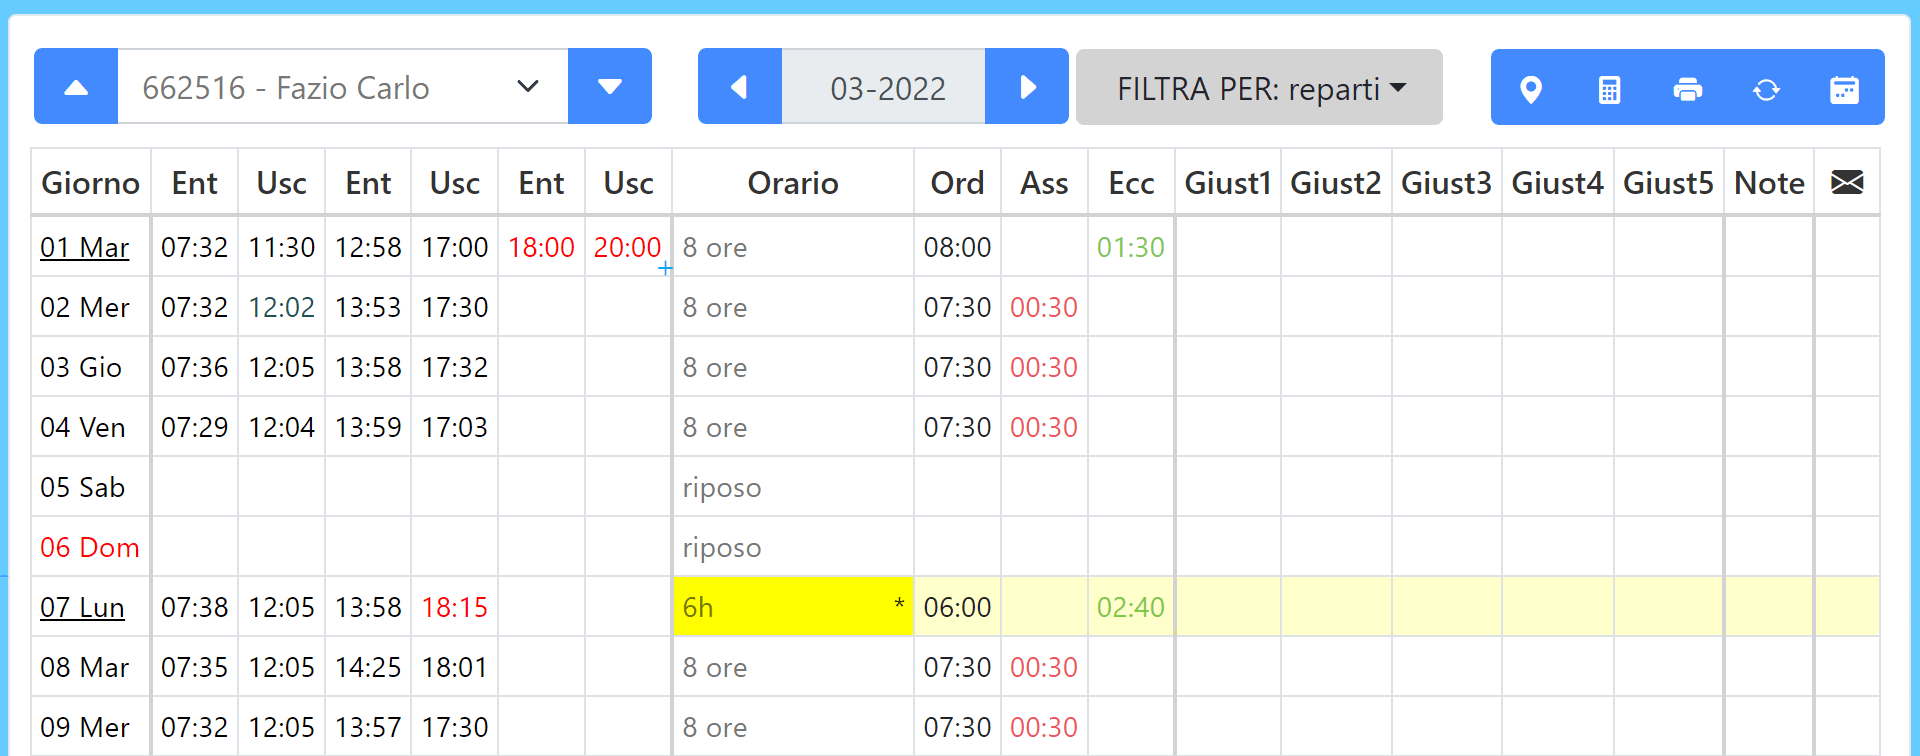Click 18:01 exit on 08 Mar
Image resolution: width=1920 pixels, height=756 pixels.
455,667
